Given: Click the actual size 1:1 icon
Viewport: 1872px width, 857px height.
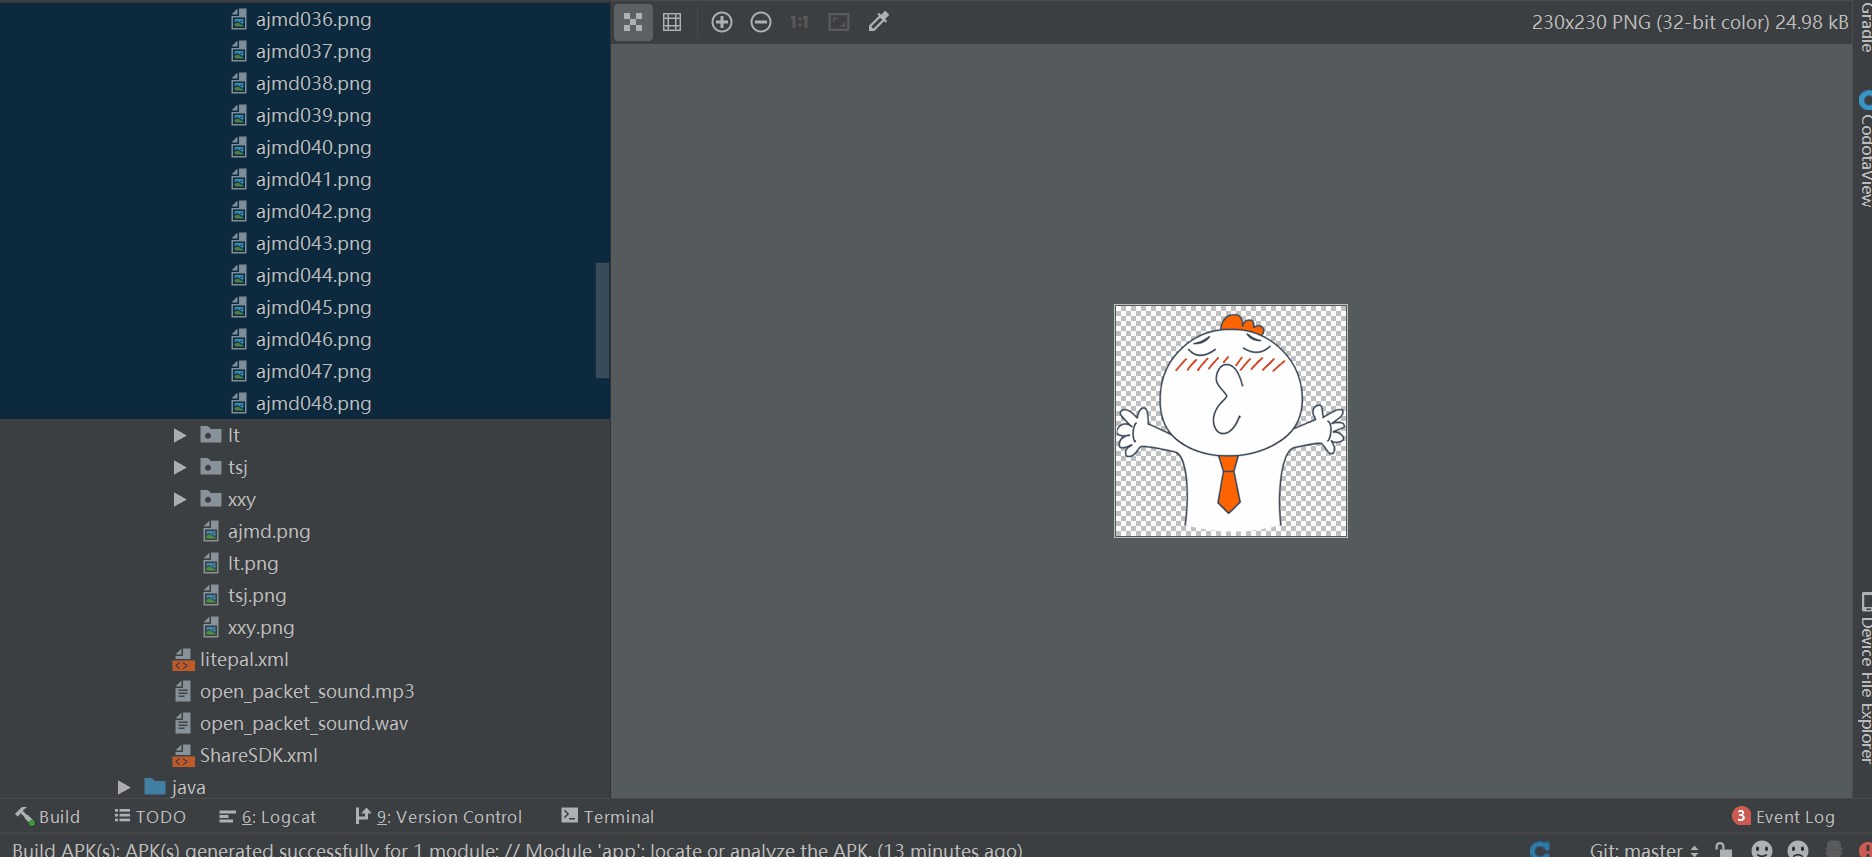Looking at the screenshot, I should click(799, 22).
